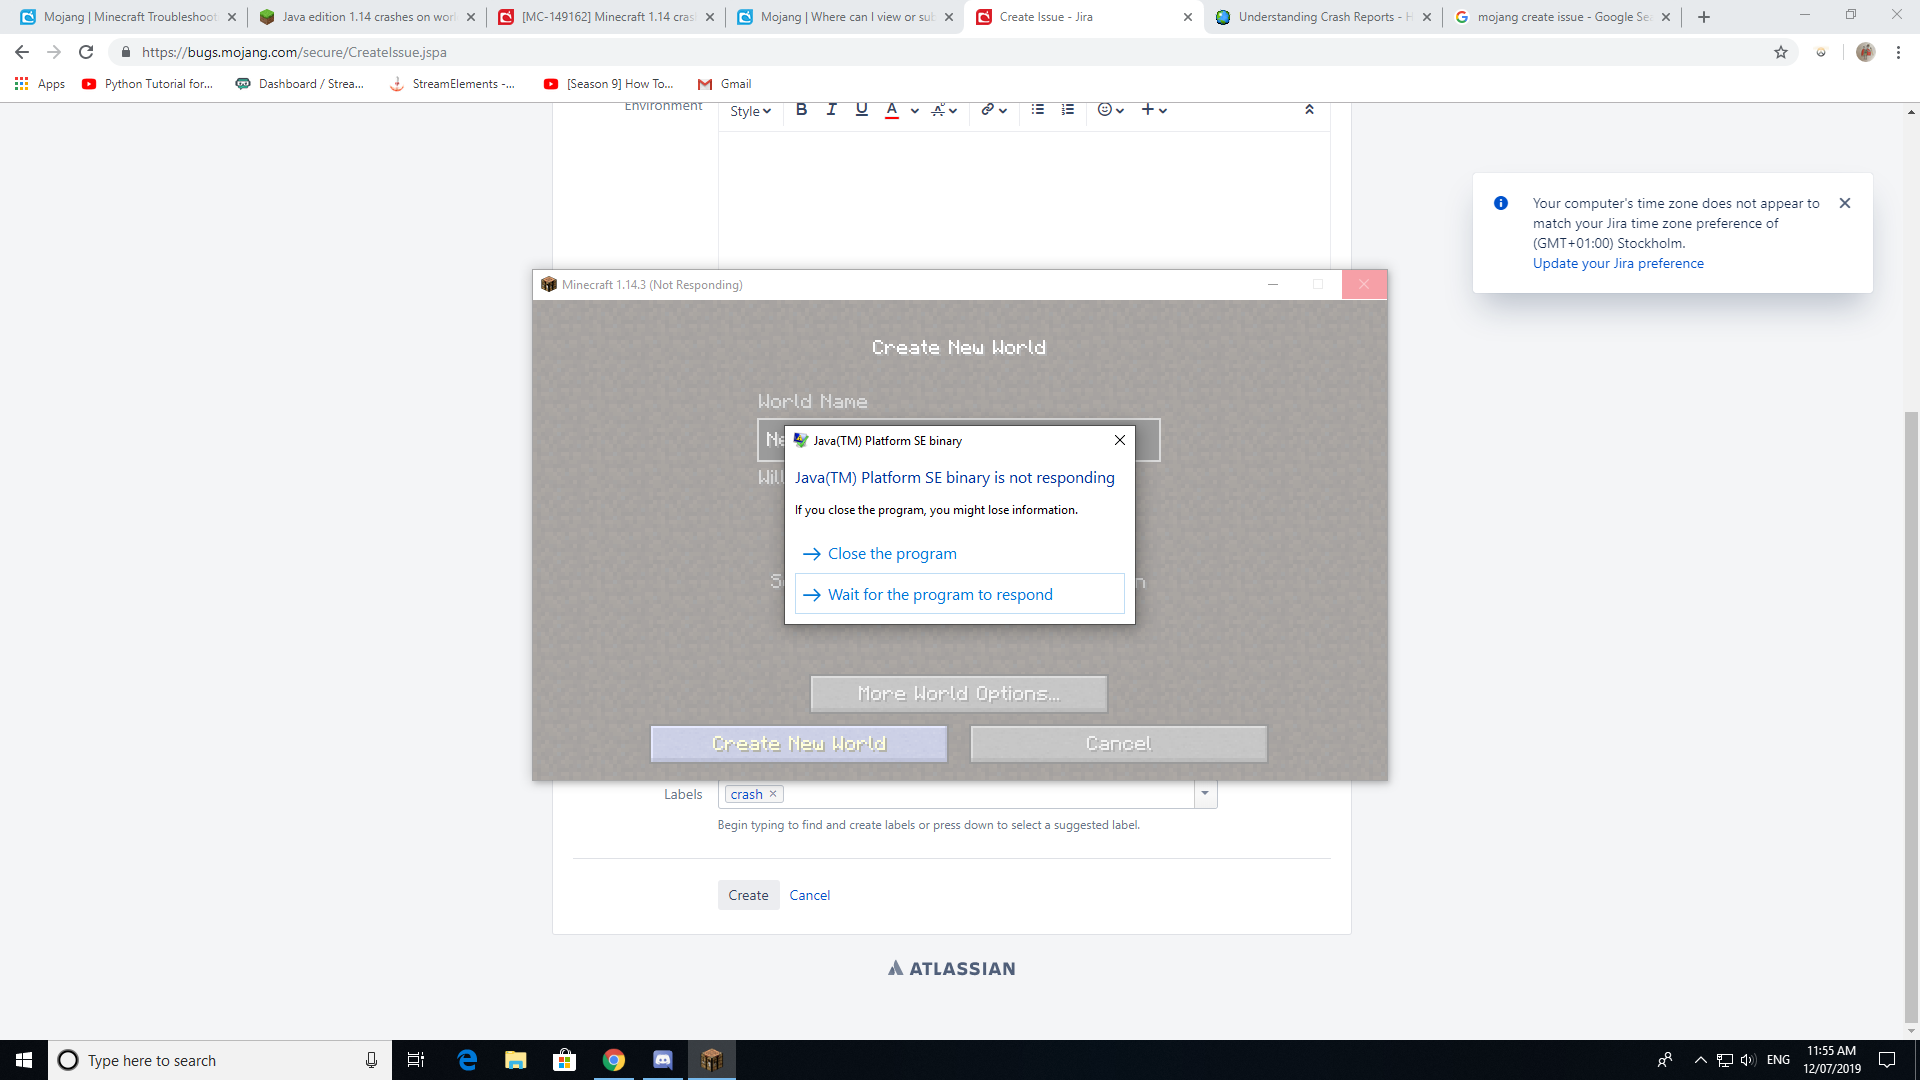Remove the crash label tag

(x=773, y=794)
